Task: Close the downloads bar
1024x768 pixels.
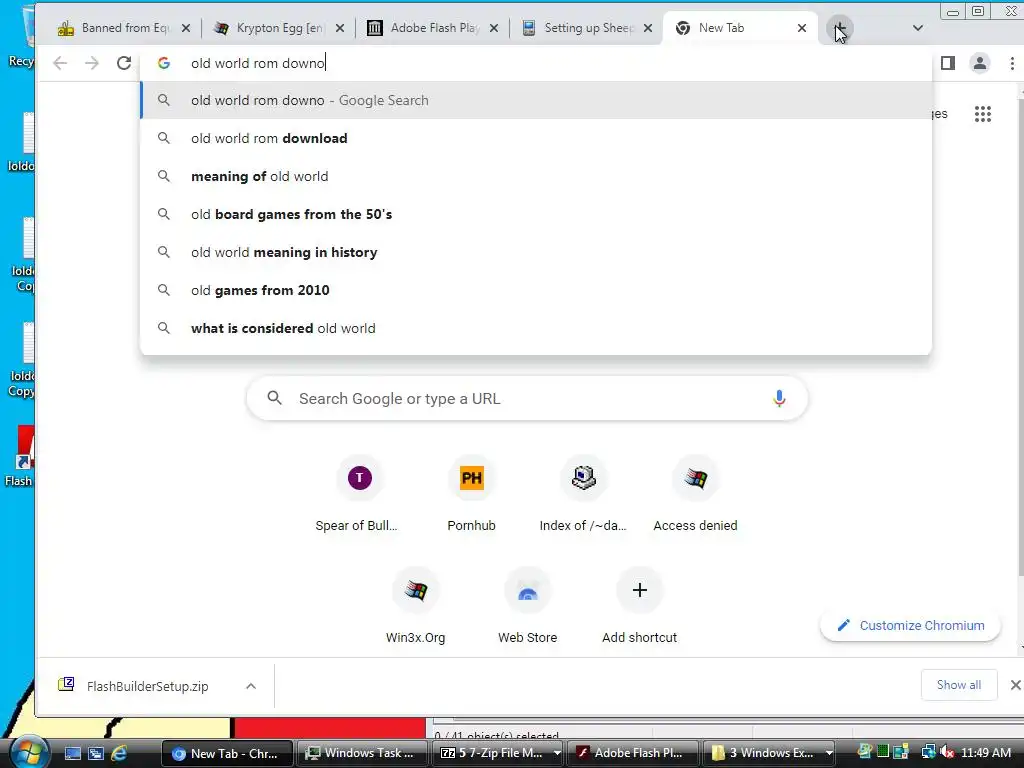Action: 1016,685
